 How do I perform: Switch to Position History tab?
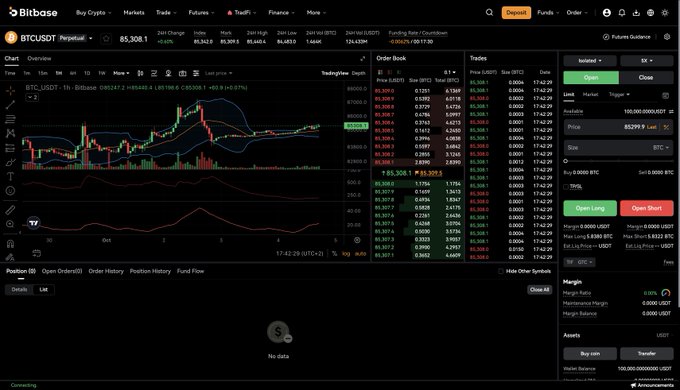(x=150, y=271)
